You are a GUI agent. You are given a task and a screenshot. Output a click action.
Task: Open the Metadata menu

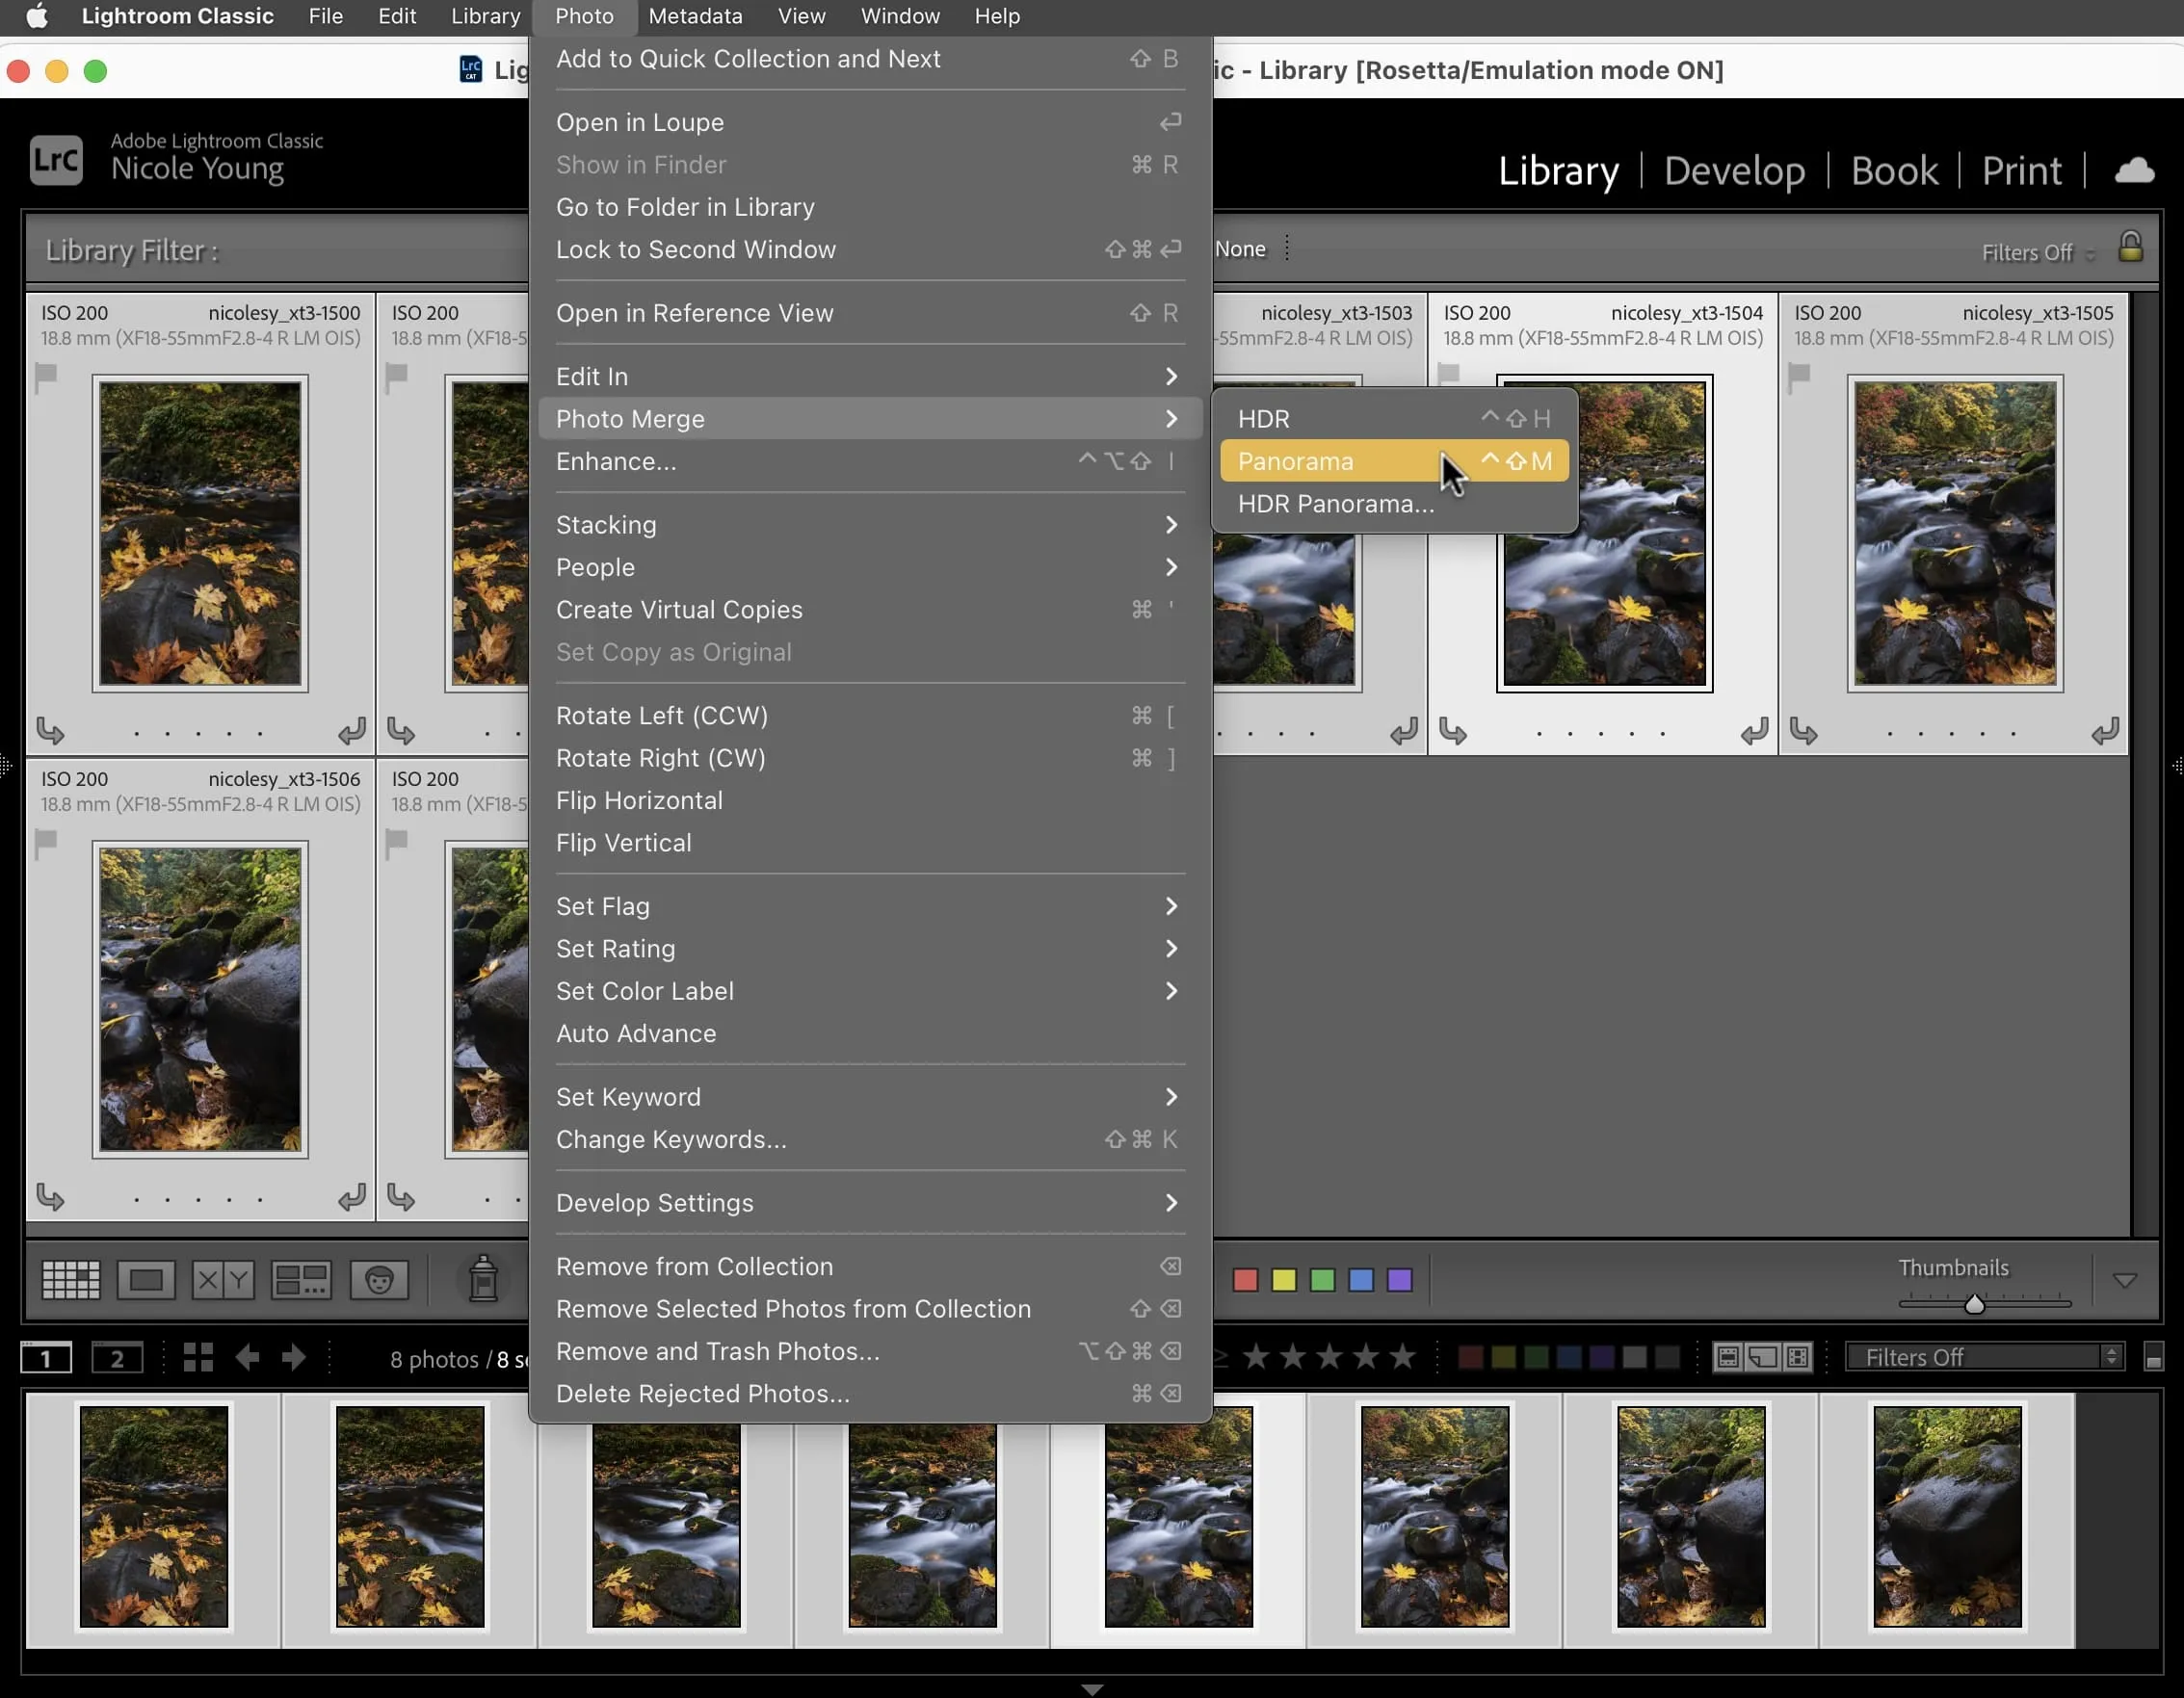pos(695,16)
